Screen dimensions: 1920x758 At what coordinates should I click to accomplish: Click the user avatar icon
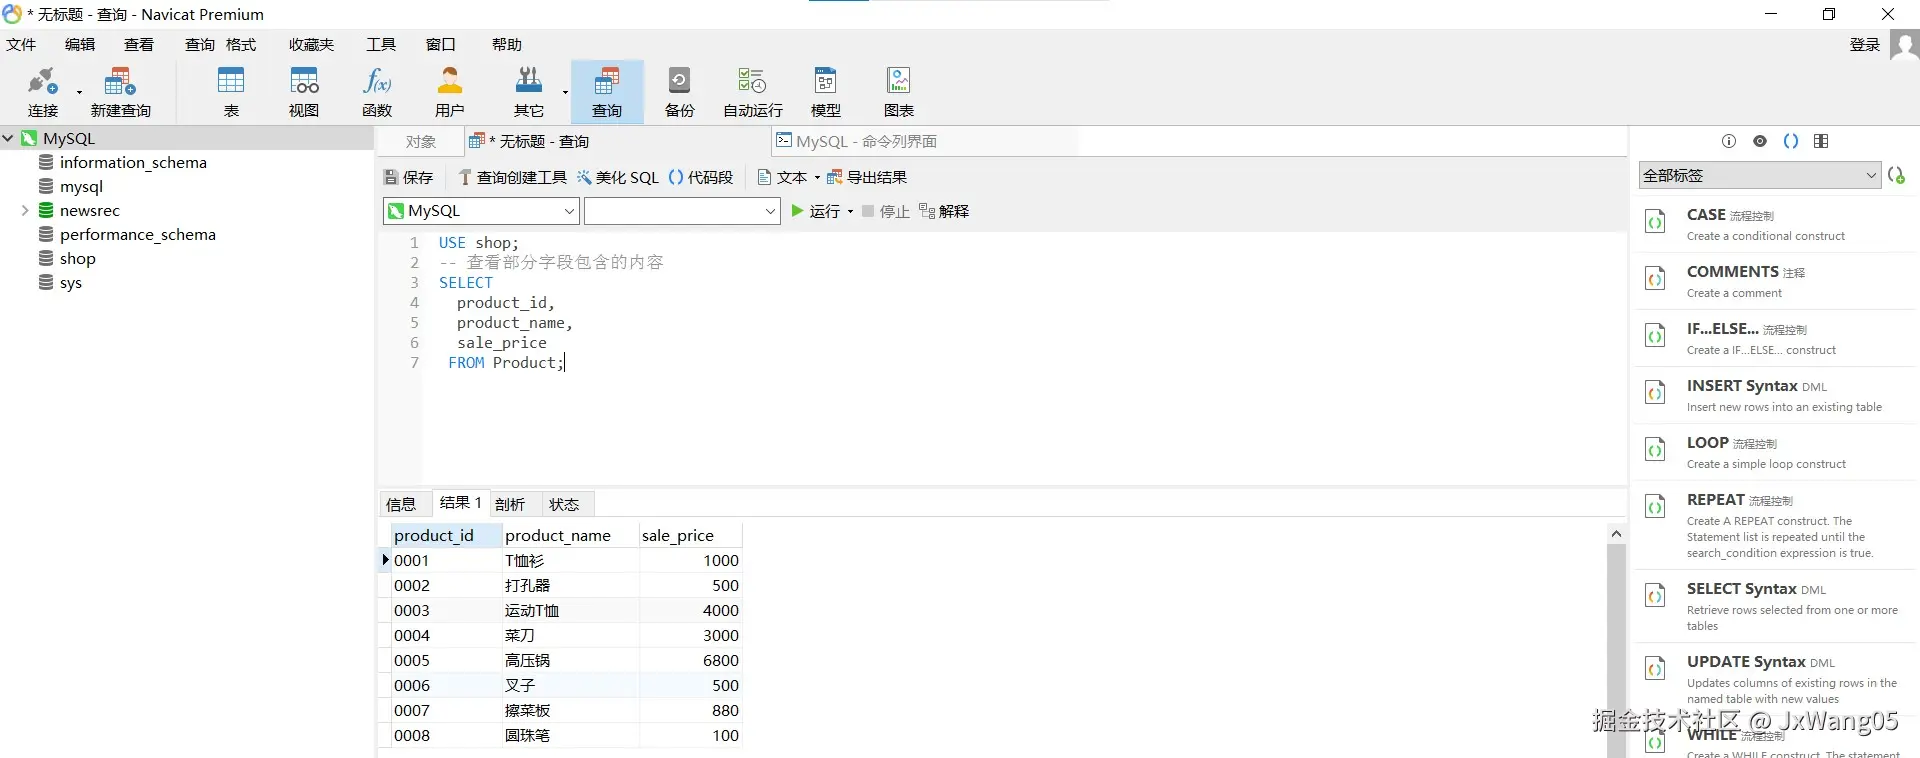[x=1904, y=45]
